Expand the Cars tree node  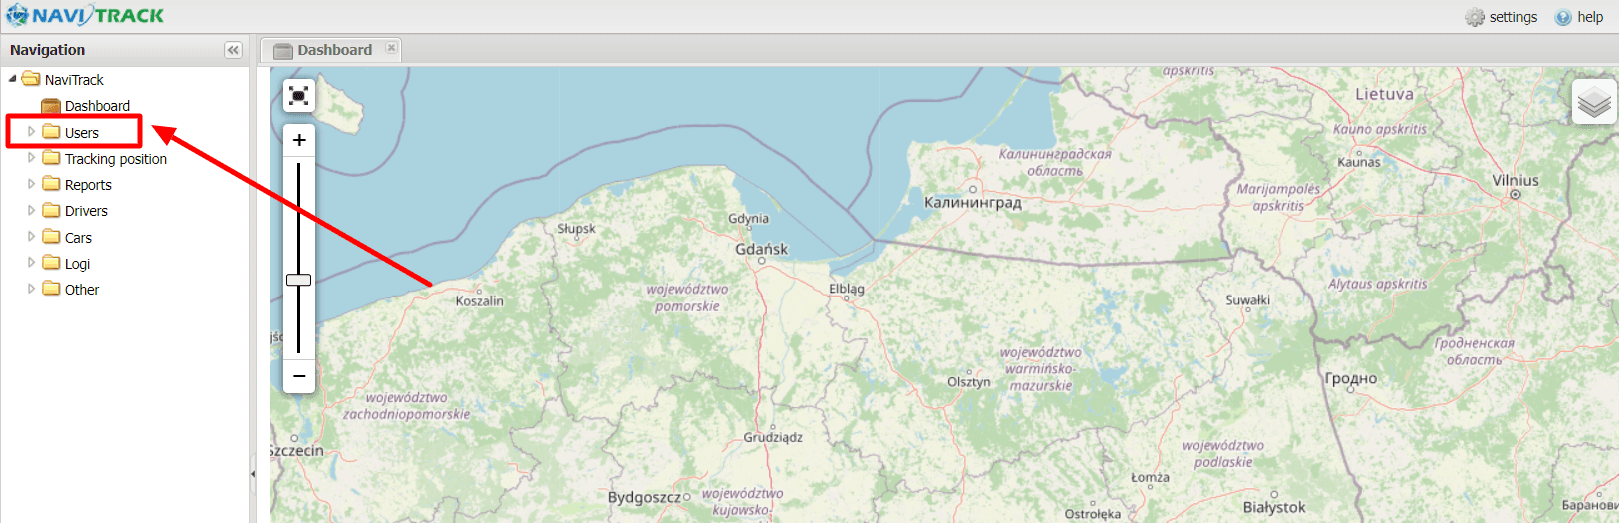(31, 236)
